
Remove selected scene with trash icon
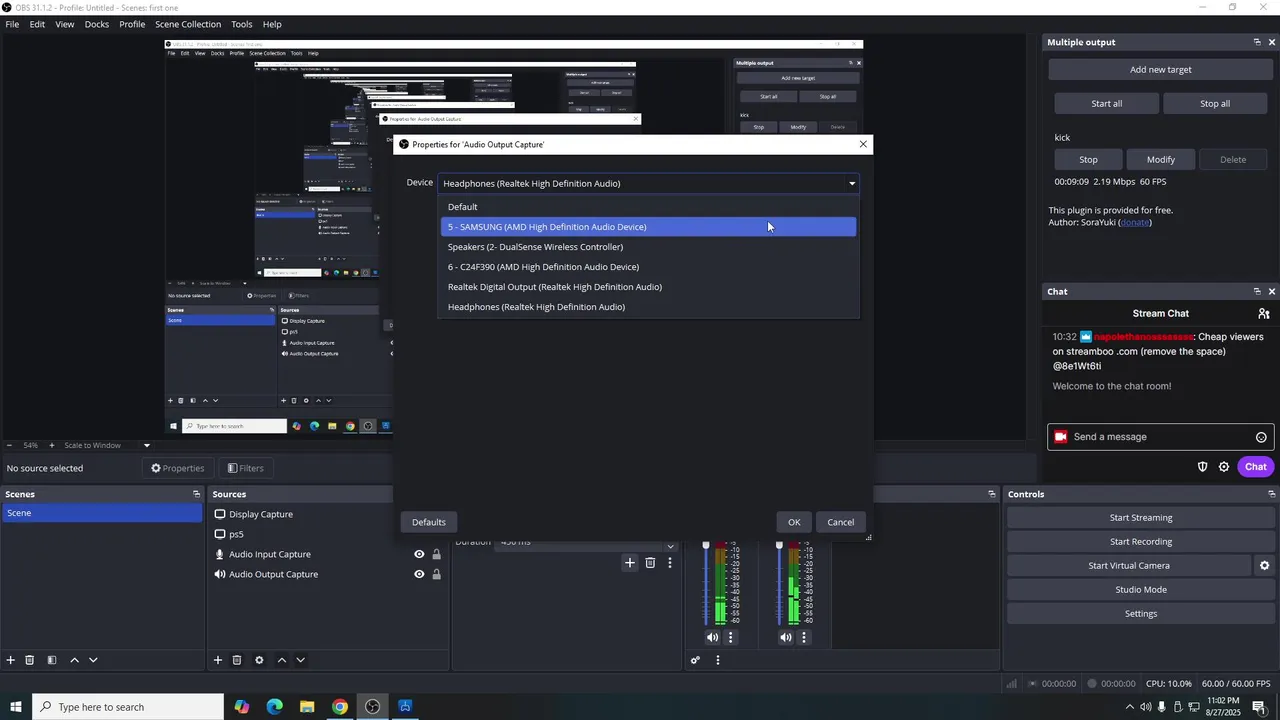(30, 660)
